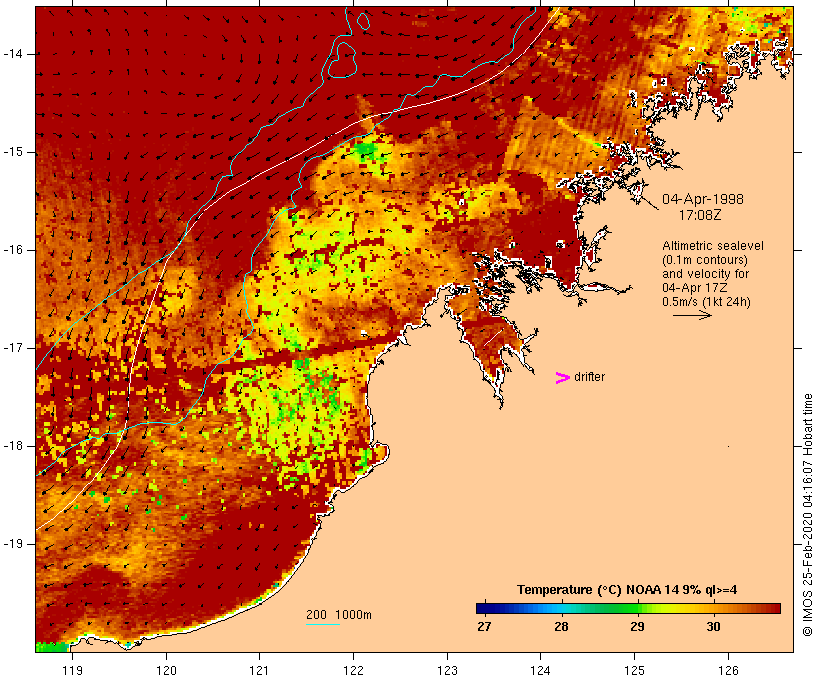
Task: Click the 'drifter' legend label
Action: pyautogui.click(x=589, y=377)
